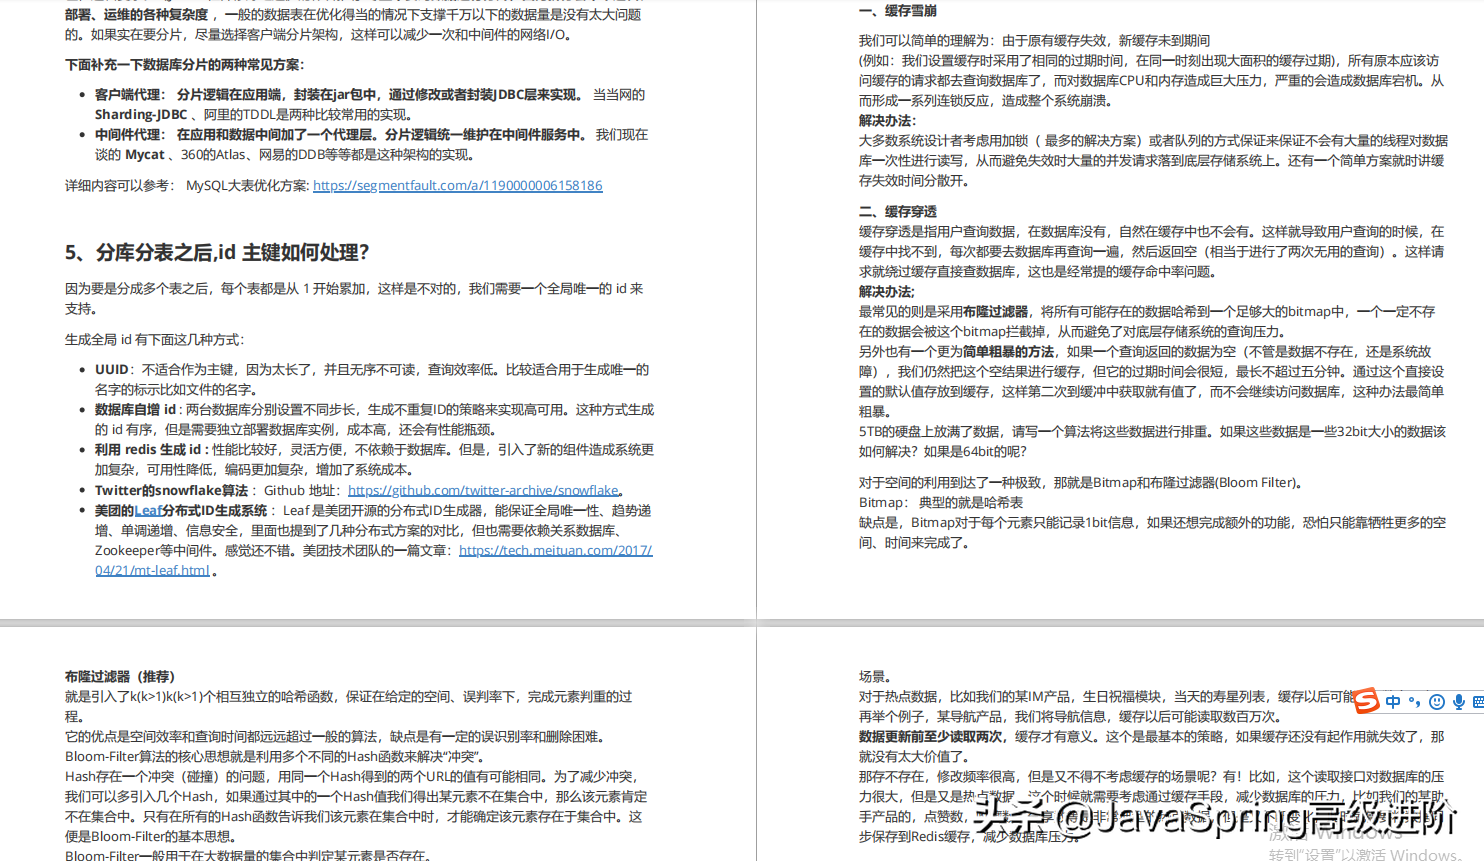This screenshot has width=1484, height=861.
Task: Click the bold label 客户端代理
Action: click(x=128, y=94)
